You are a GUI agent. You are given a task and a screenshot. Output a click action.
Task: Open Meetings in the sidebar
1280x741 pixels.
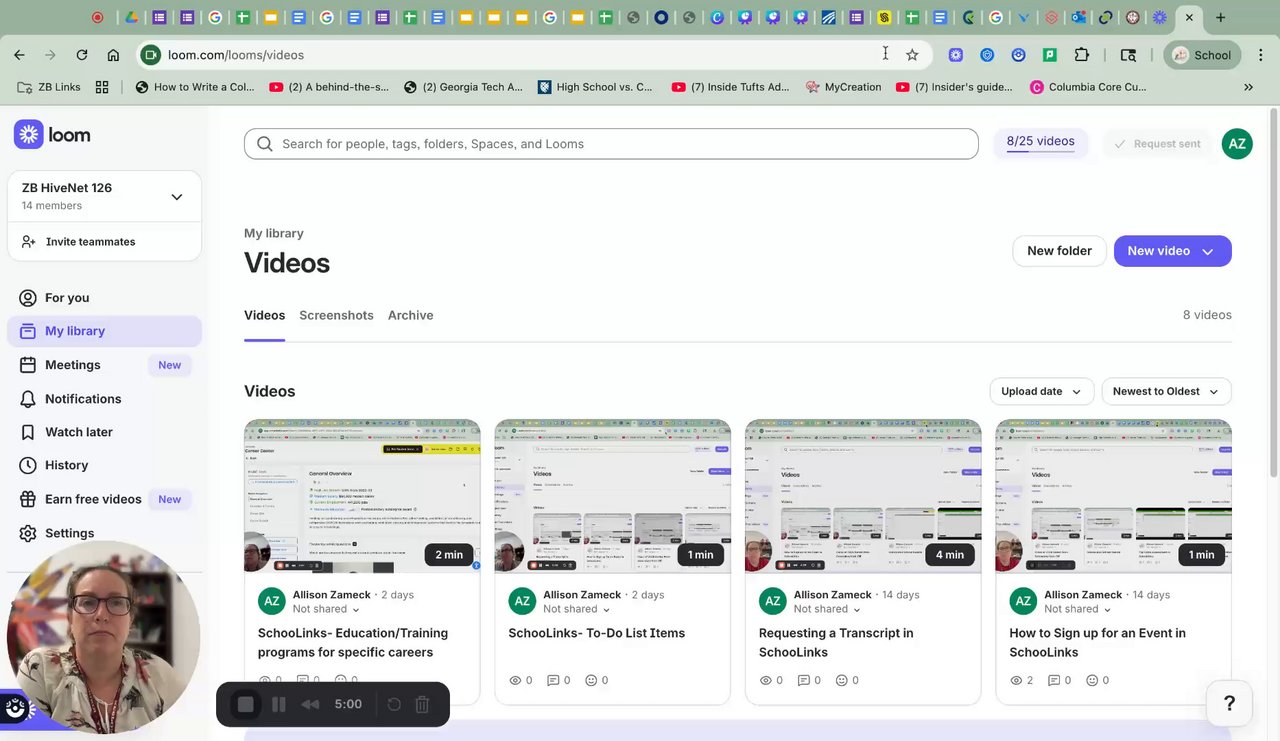(104, 365)
